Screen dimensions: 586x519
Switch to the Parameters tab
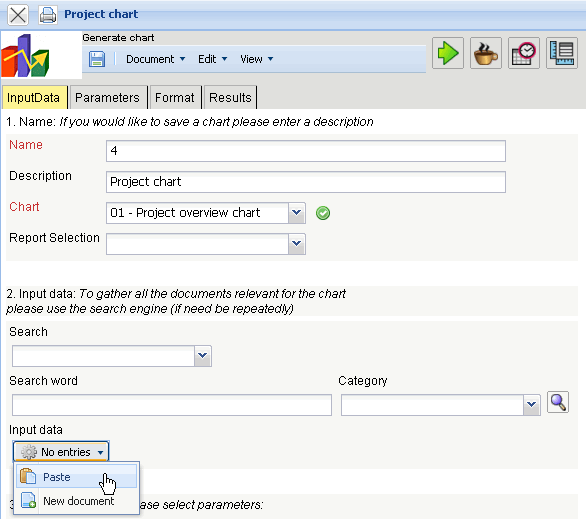[x=107, y=98]
